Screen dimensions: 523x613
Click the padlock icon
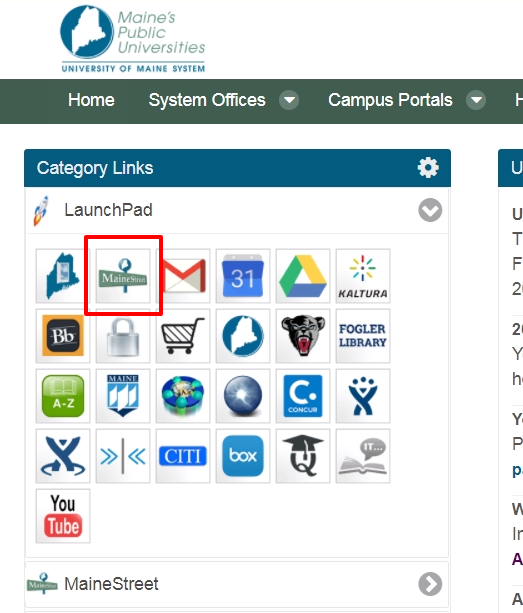(x=123, y=336)
